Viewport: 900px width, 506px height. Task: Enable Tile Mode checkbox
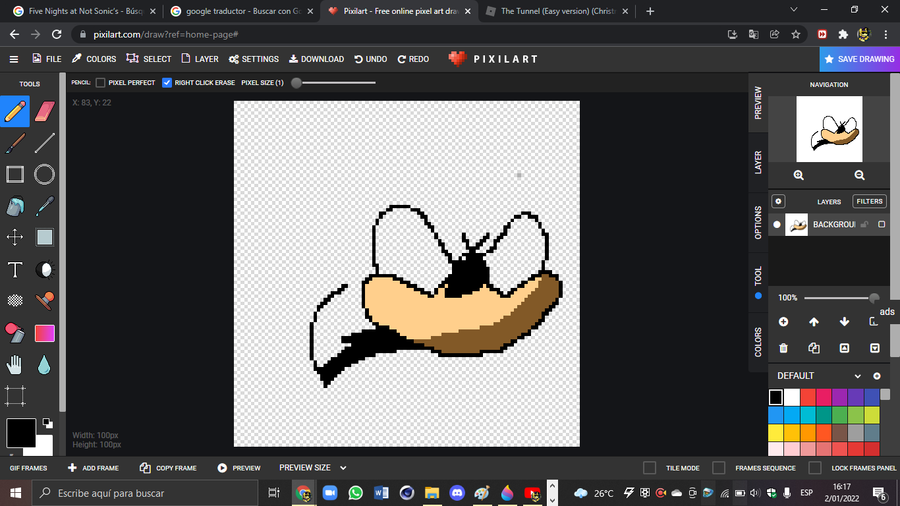(650, 468)
